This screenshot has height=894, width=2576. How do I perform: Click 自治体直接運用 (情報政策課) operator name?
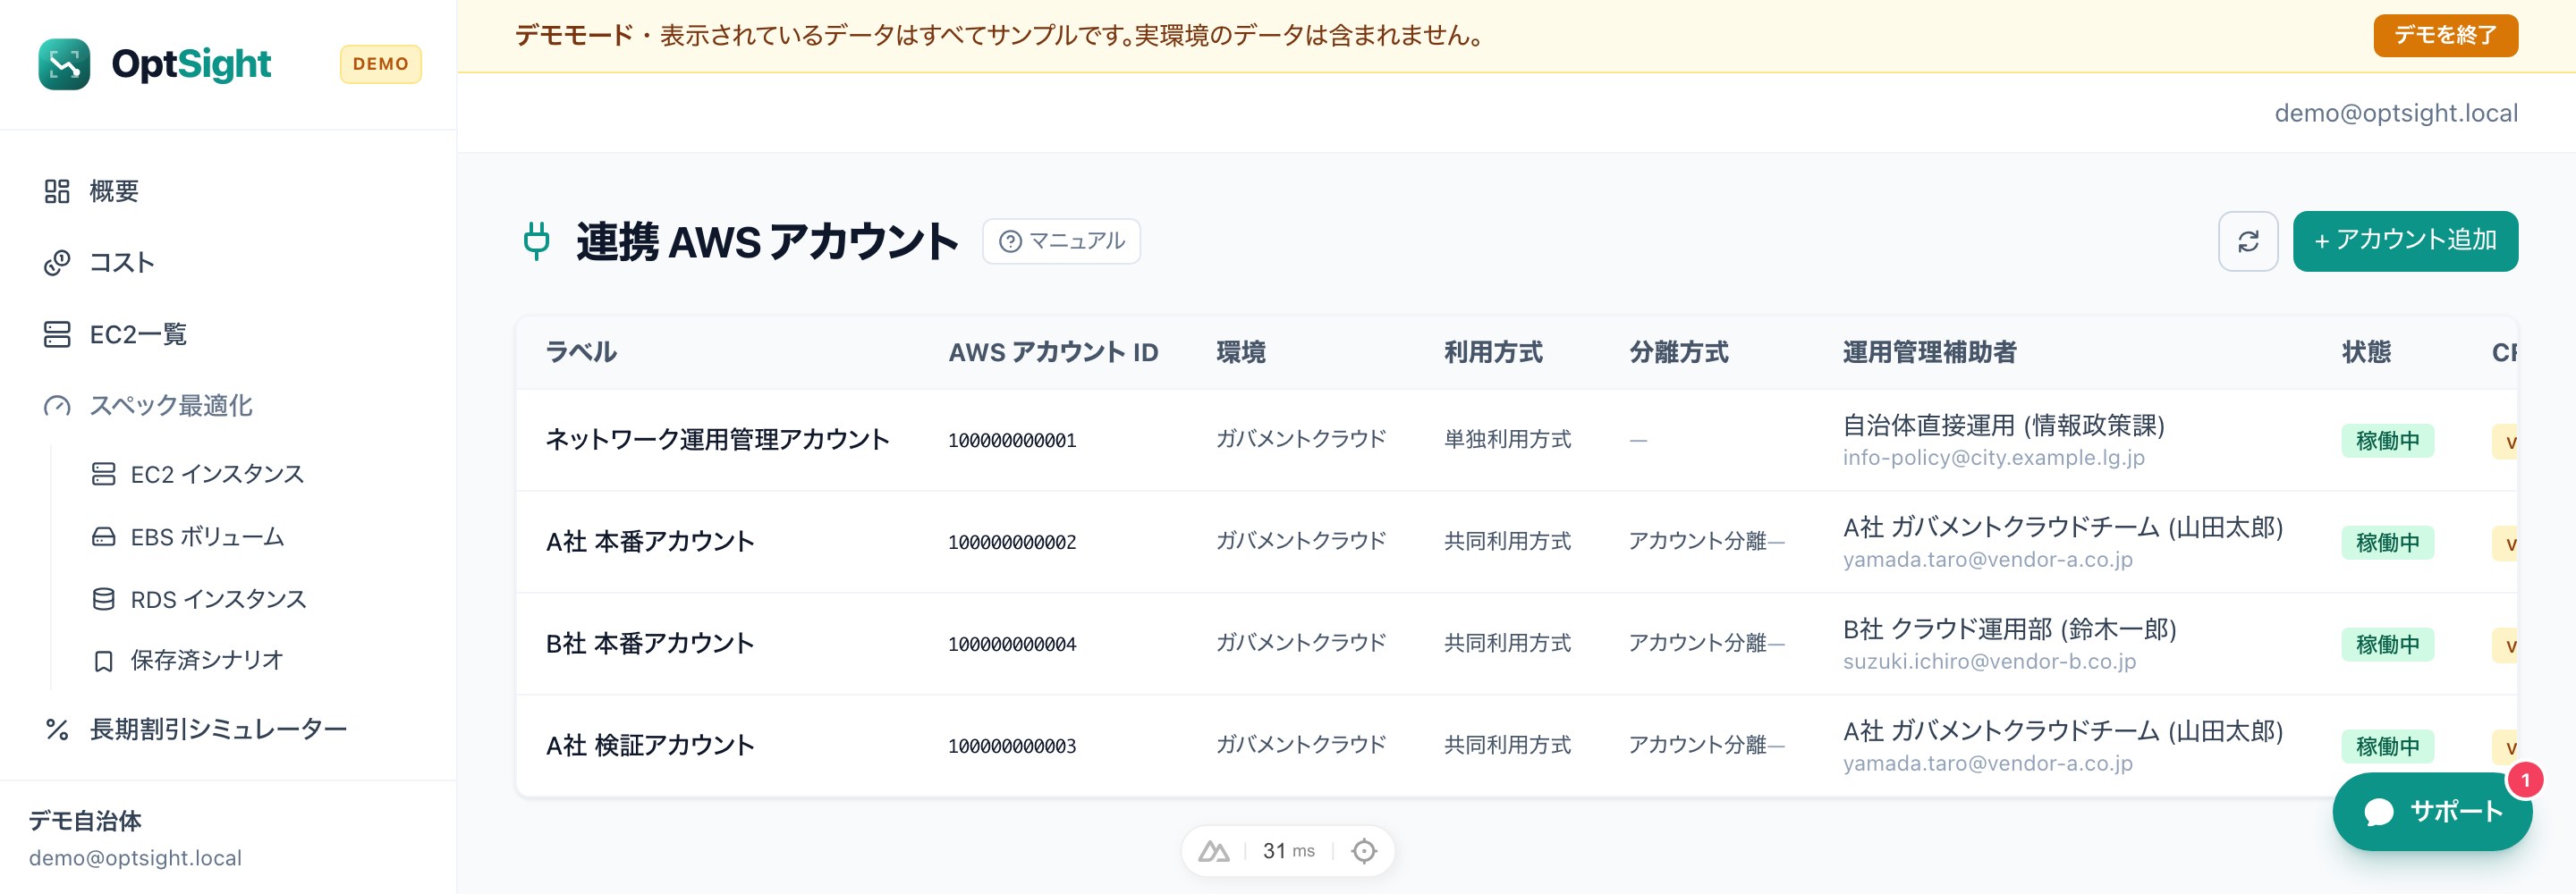click(2003, 425)
